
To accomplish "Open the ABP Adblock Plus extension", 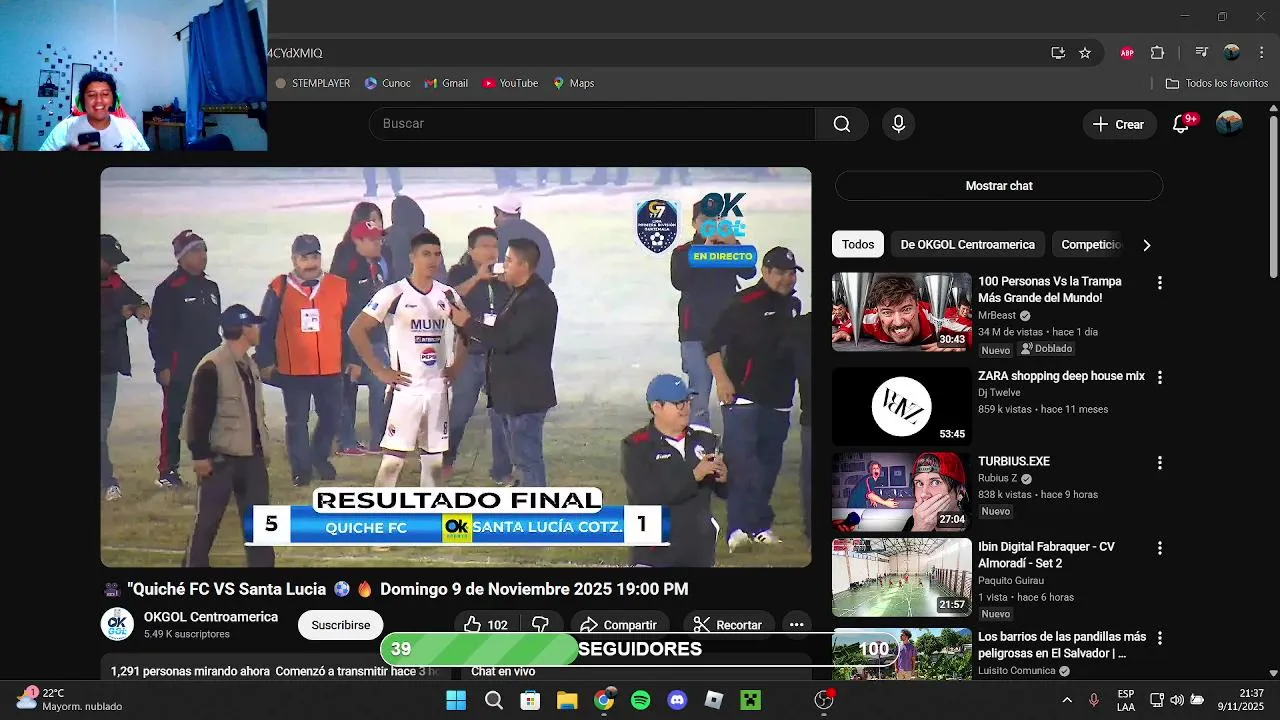I will [1127, 53].
